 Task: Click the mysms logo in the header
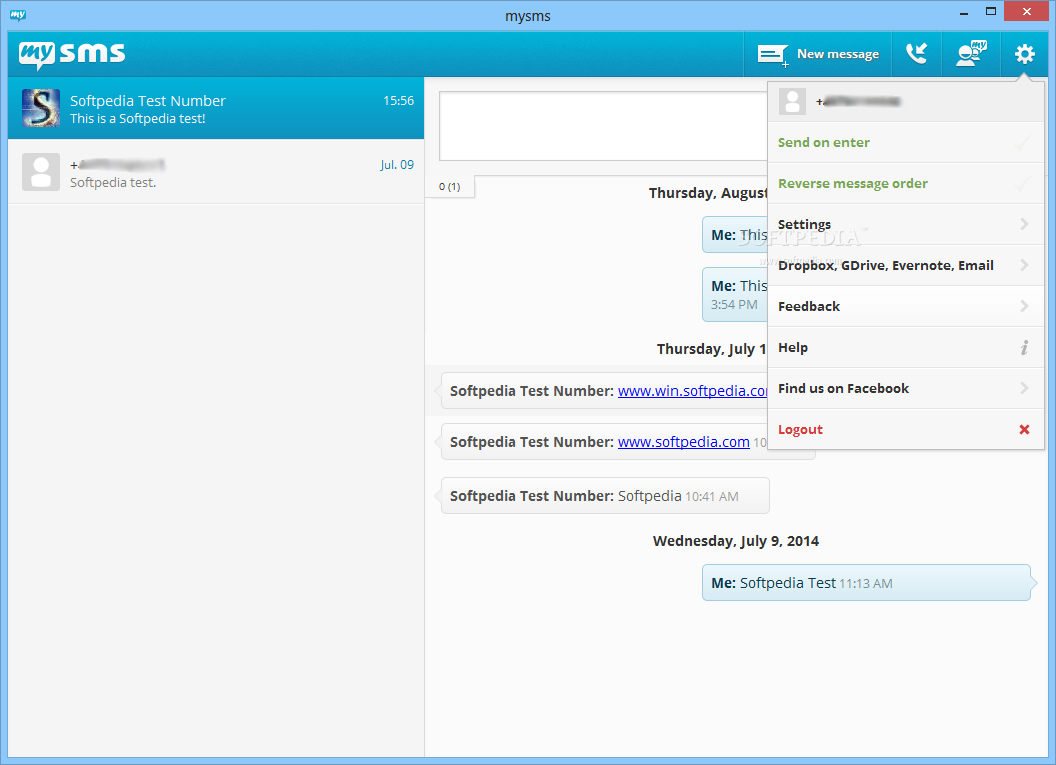72,55
